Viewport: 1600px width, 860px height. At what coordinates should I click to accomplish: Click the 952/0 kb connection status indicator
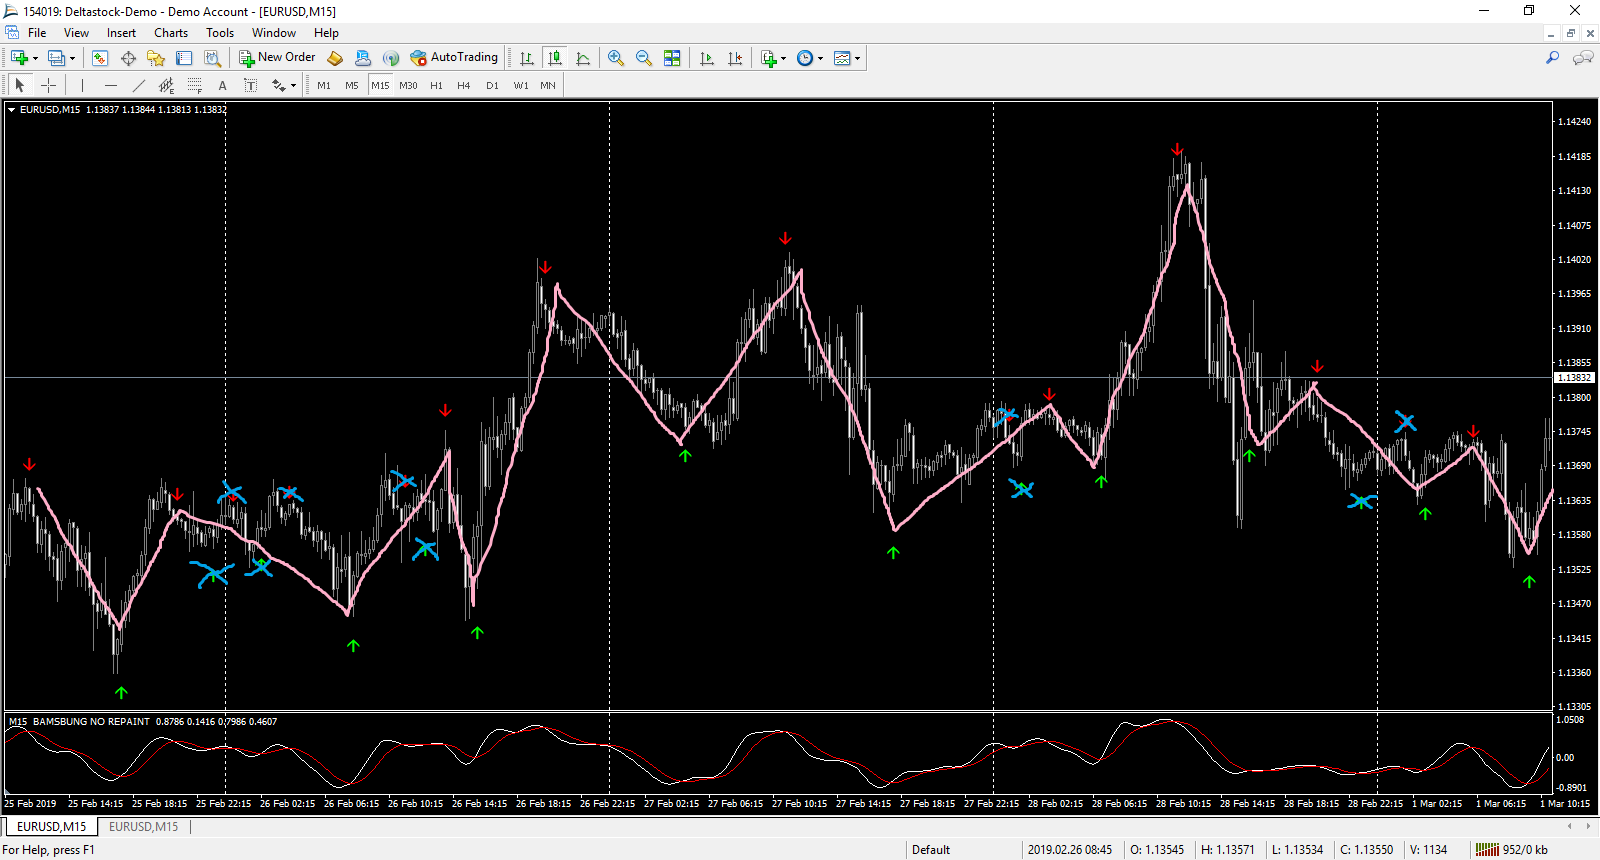pyautogui.click(x=1512, y=850)
